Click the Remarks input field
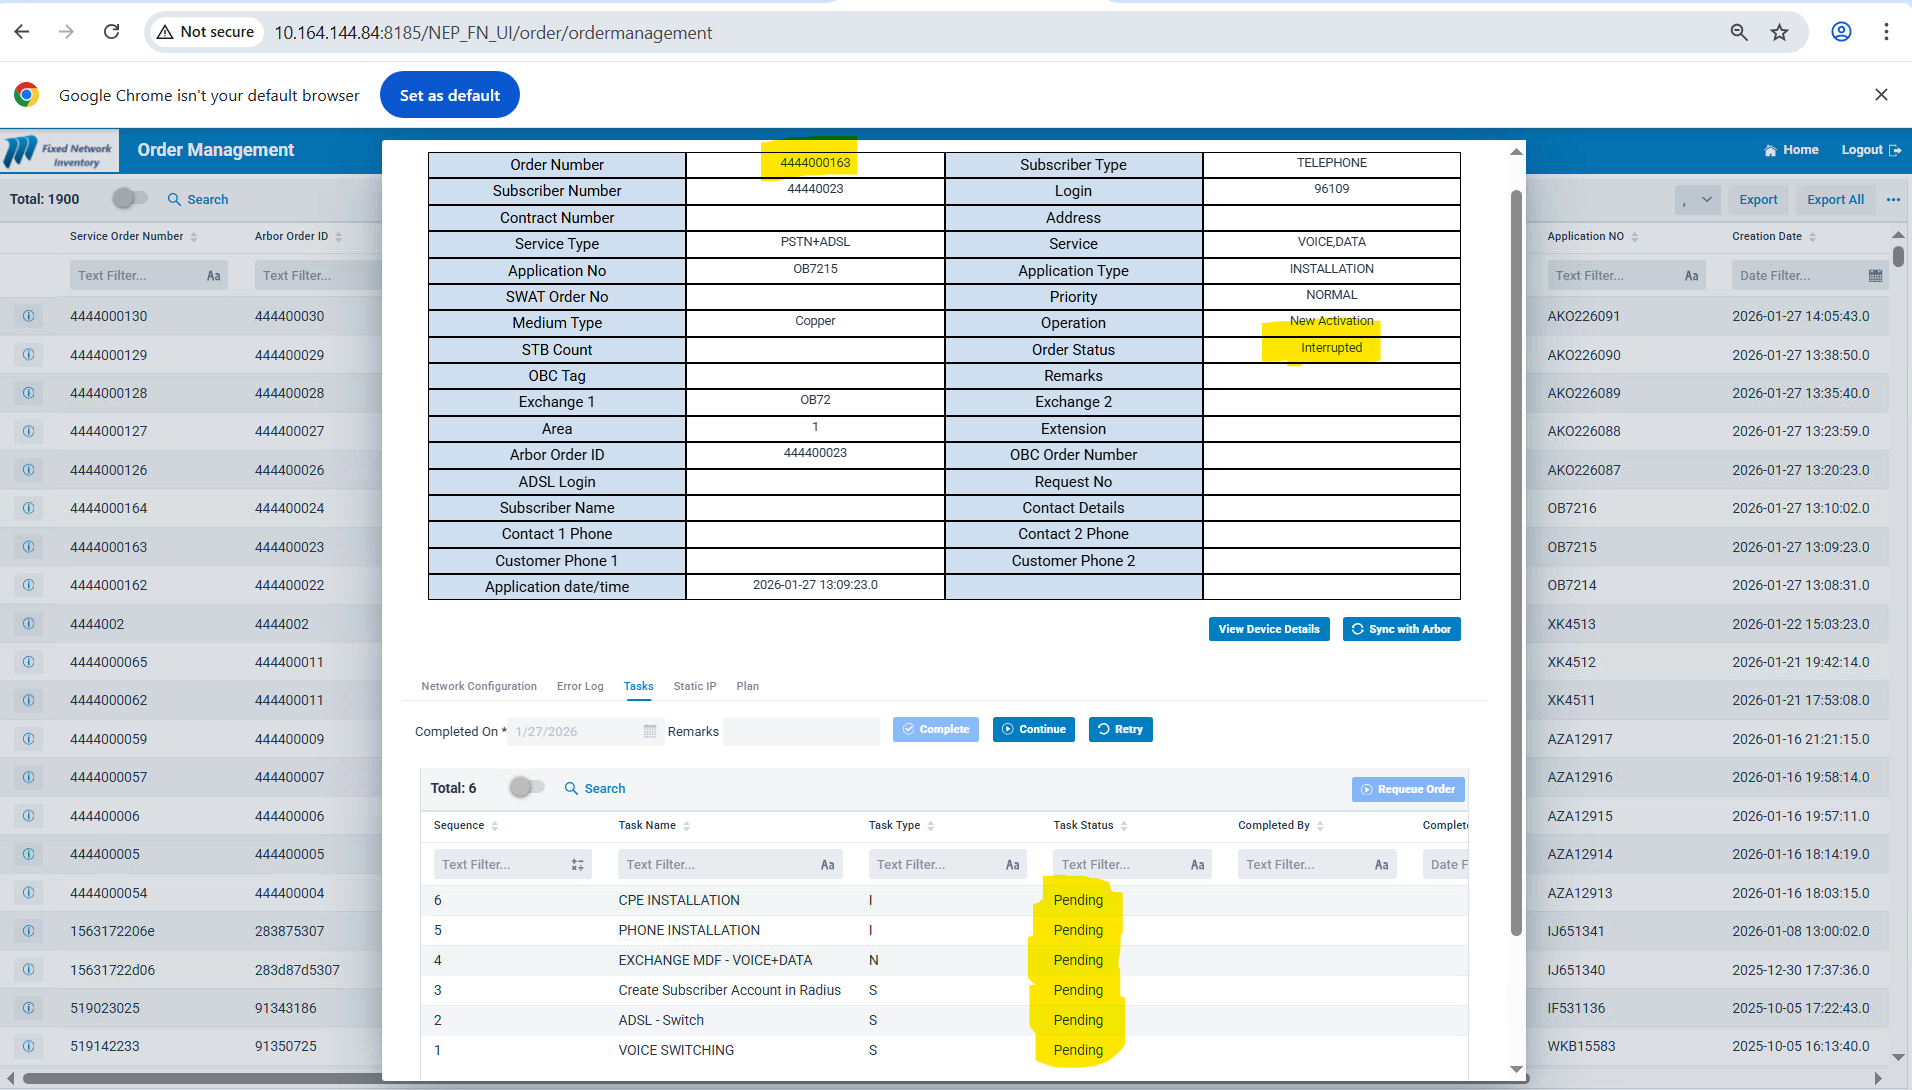Image resolution: width=1912 pixels, height=1090 pixels. [x=801, y=731]
